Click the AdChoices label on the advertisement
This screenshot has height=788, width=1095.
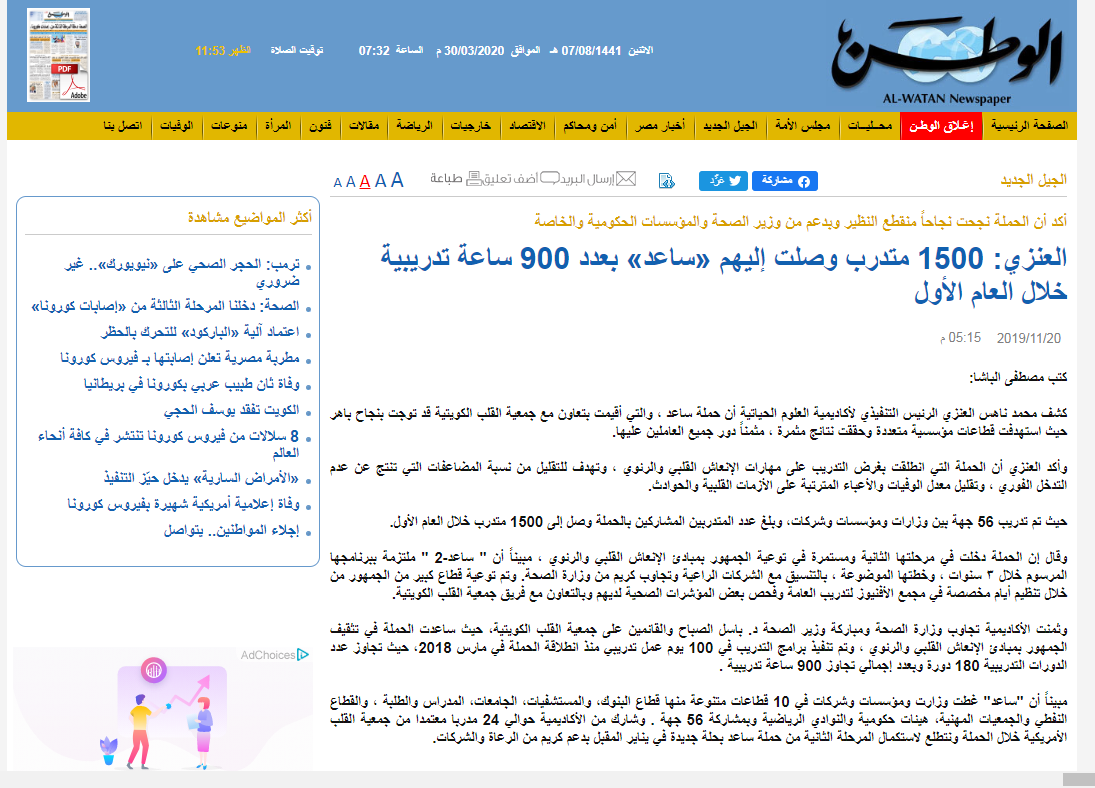[268, 655]
